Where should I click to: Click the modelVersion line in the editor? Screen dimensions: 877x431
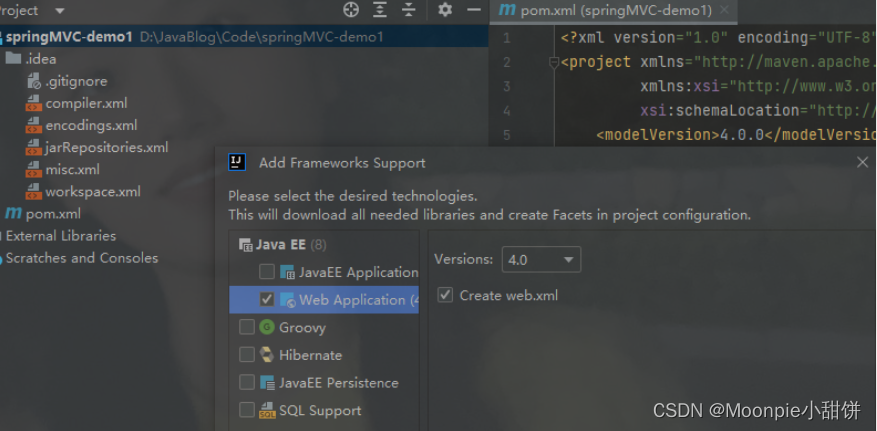coord(735,135)
